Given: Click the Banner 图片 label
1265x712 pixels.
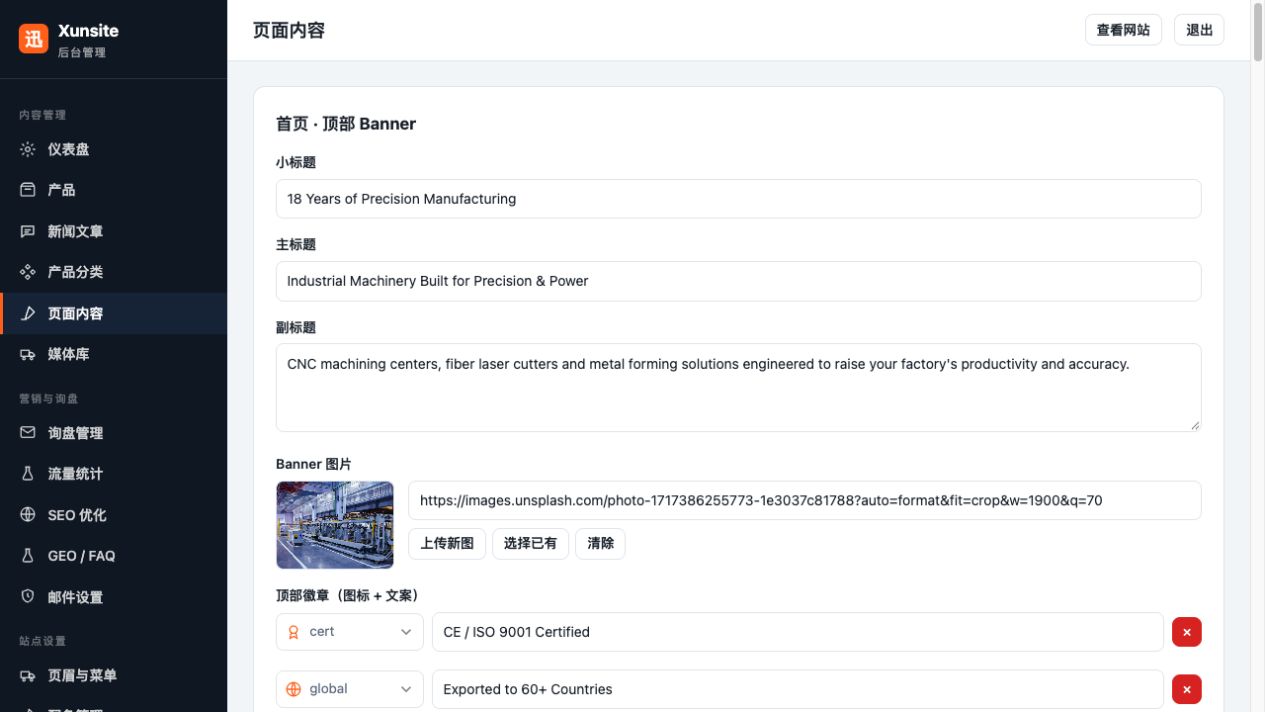Looking at the screenshot, I should click(314, 464).
